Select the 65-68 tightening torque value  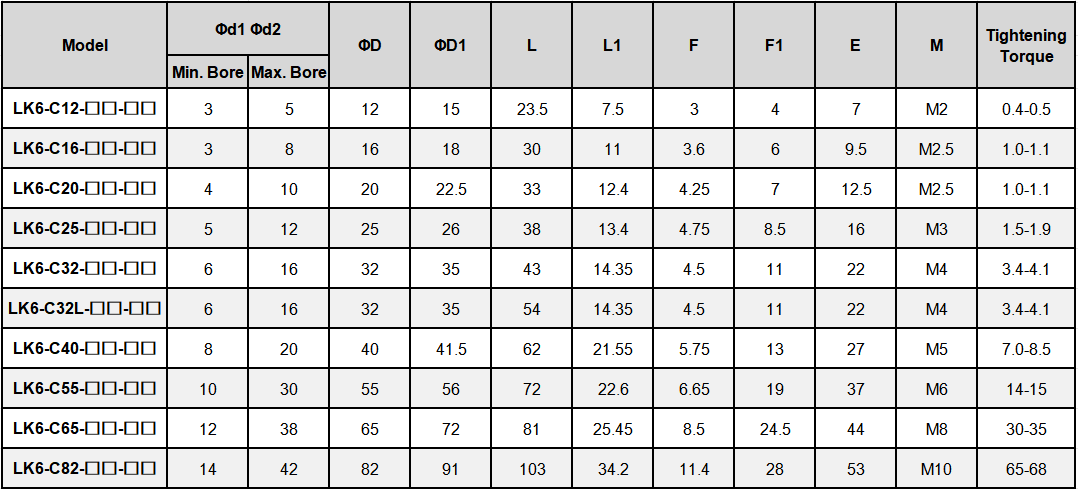pos(1026,469)
